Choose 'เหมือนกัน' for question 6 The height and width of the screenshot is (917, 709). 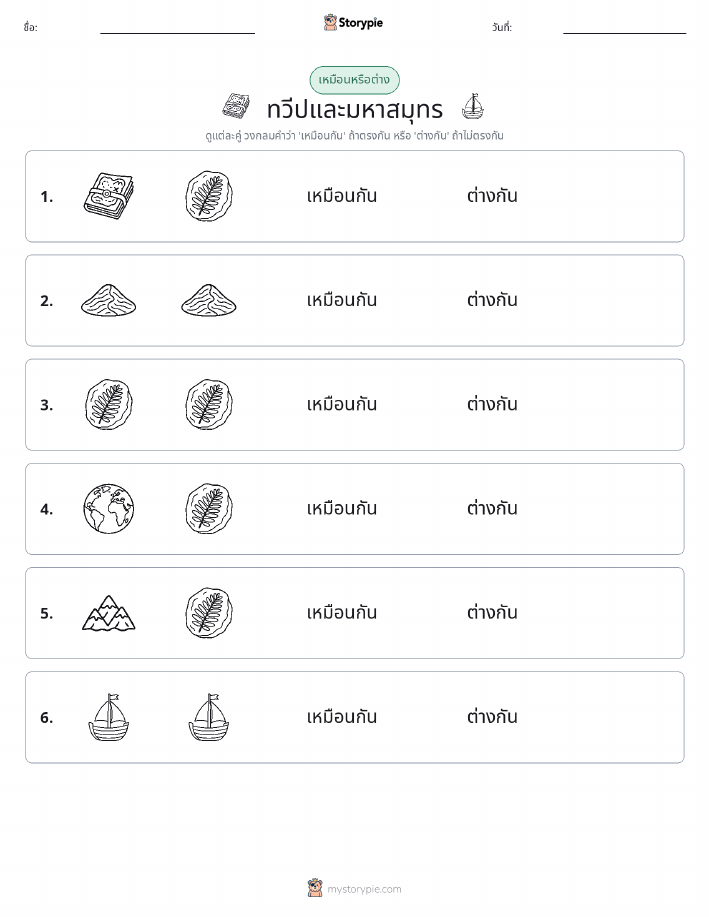pyautogui.click(x=342, y=717)
